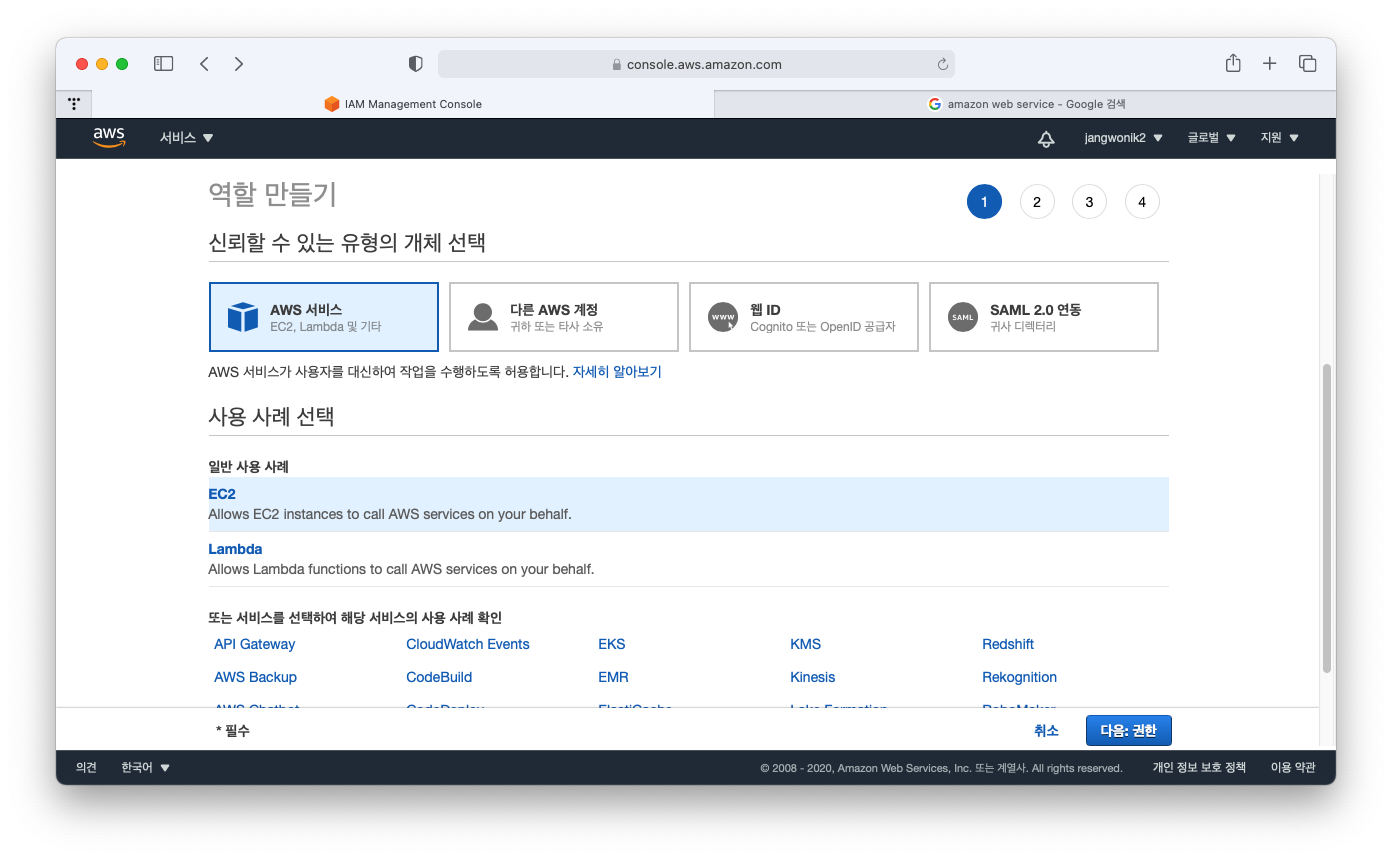Open 개인 정보 보호 정책 link
Screen dimensions: 1392x859
tap(1199, 768)
